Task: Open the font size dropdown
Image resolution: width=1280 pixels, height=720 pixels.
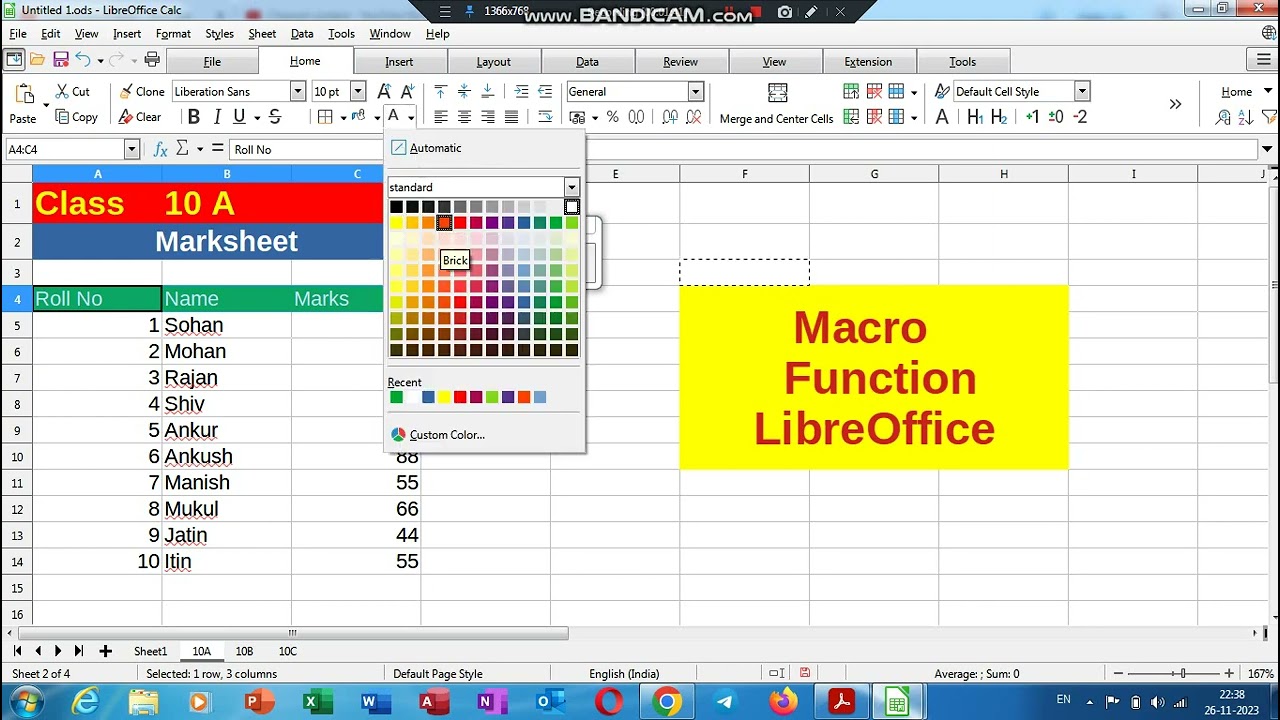Action: (358, 91)
